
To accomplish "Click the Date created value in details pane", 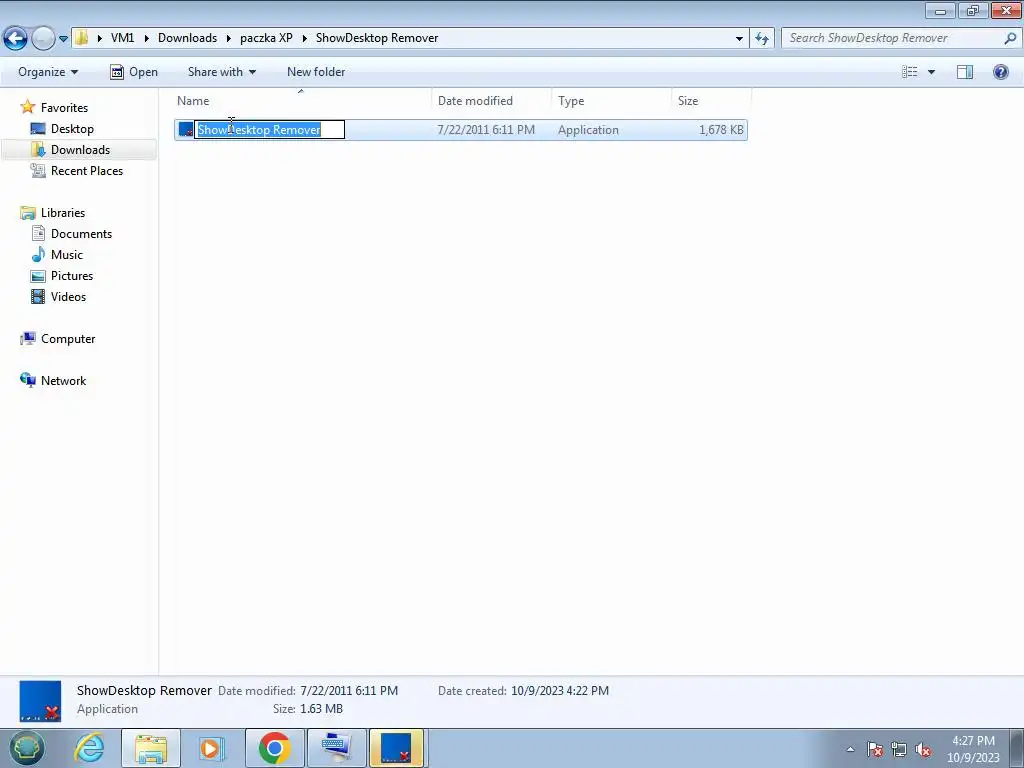I will [560, 690].
